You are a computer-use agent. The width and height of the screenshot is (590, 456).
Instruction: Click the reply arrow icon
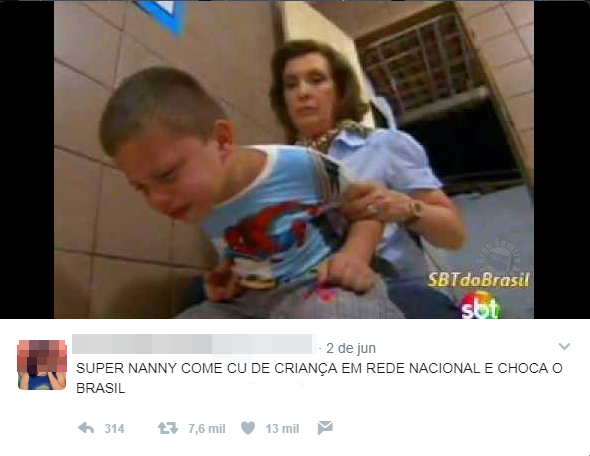click(x=86, y=428)
